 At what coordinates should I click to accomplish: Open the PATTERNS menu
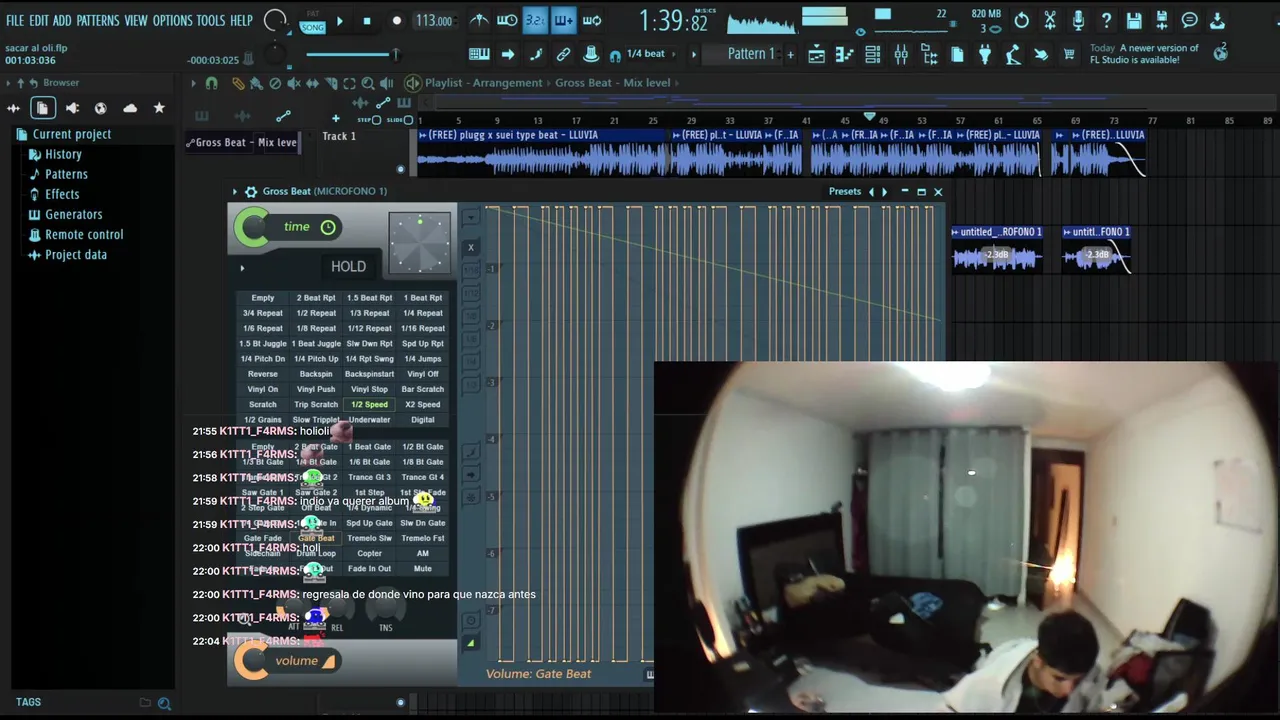[98, 20]
